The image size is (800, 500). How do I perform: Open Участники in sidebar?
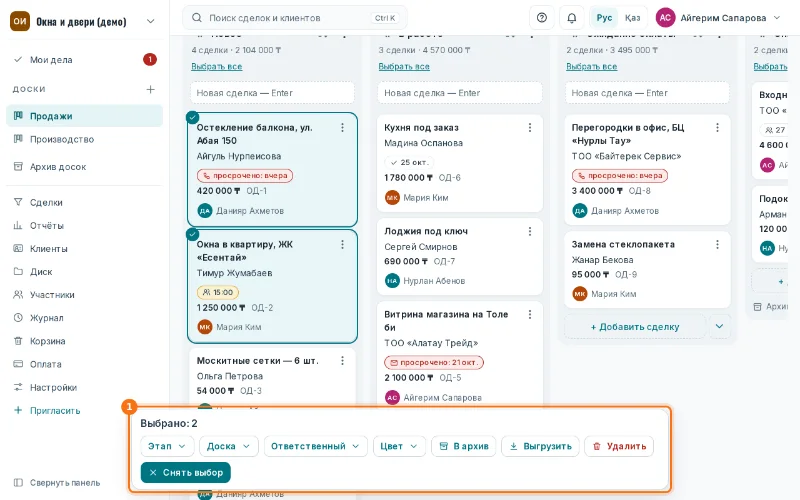click(x=84, y=295)
